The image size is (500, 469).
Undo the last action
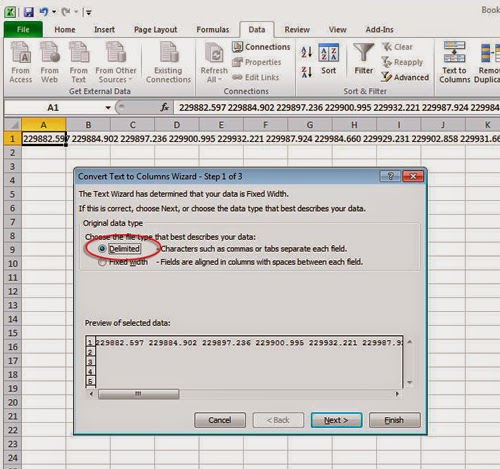click(44, 12)
